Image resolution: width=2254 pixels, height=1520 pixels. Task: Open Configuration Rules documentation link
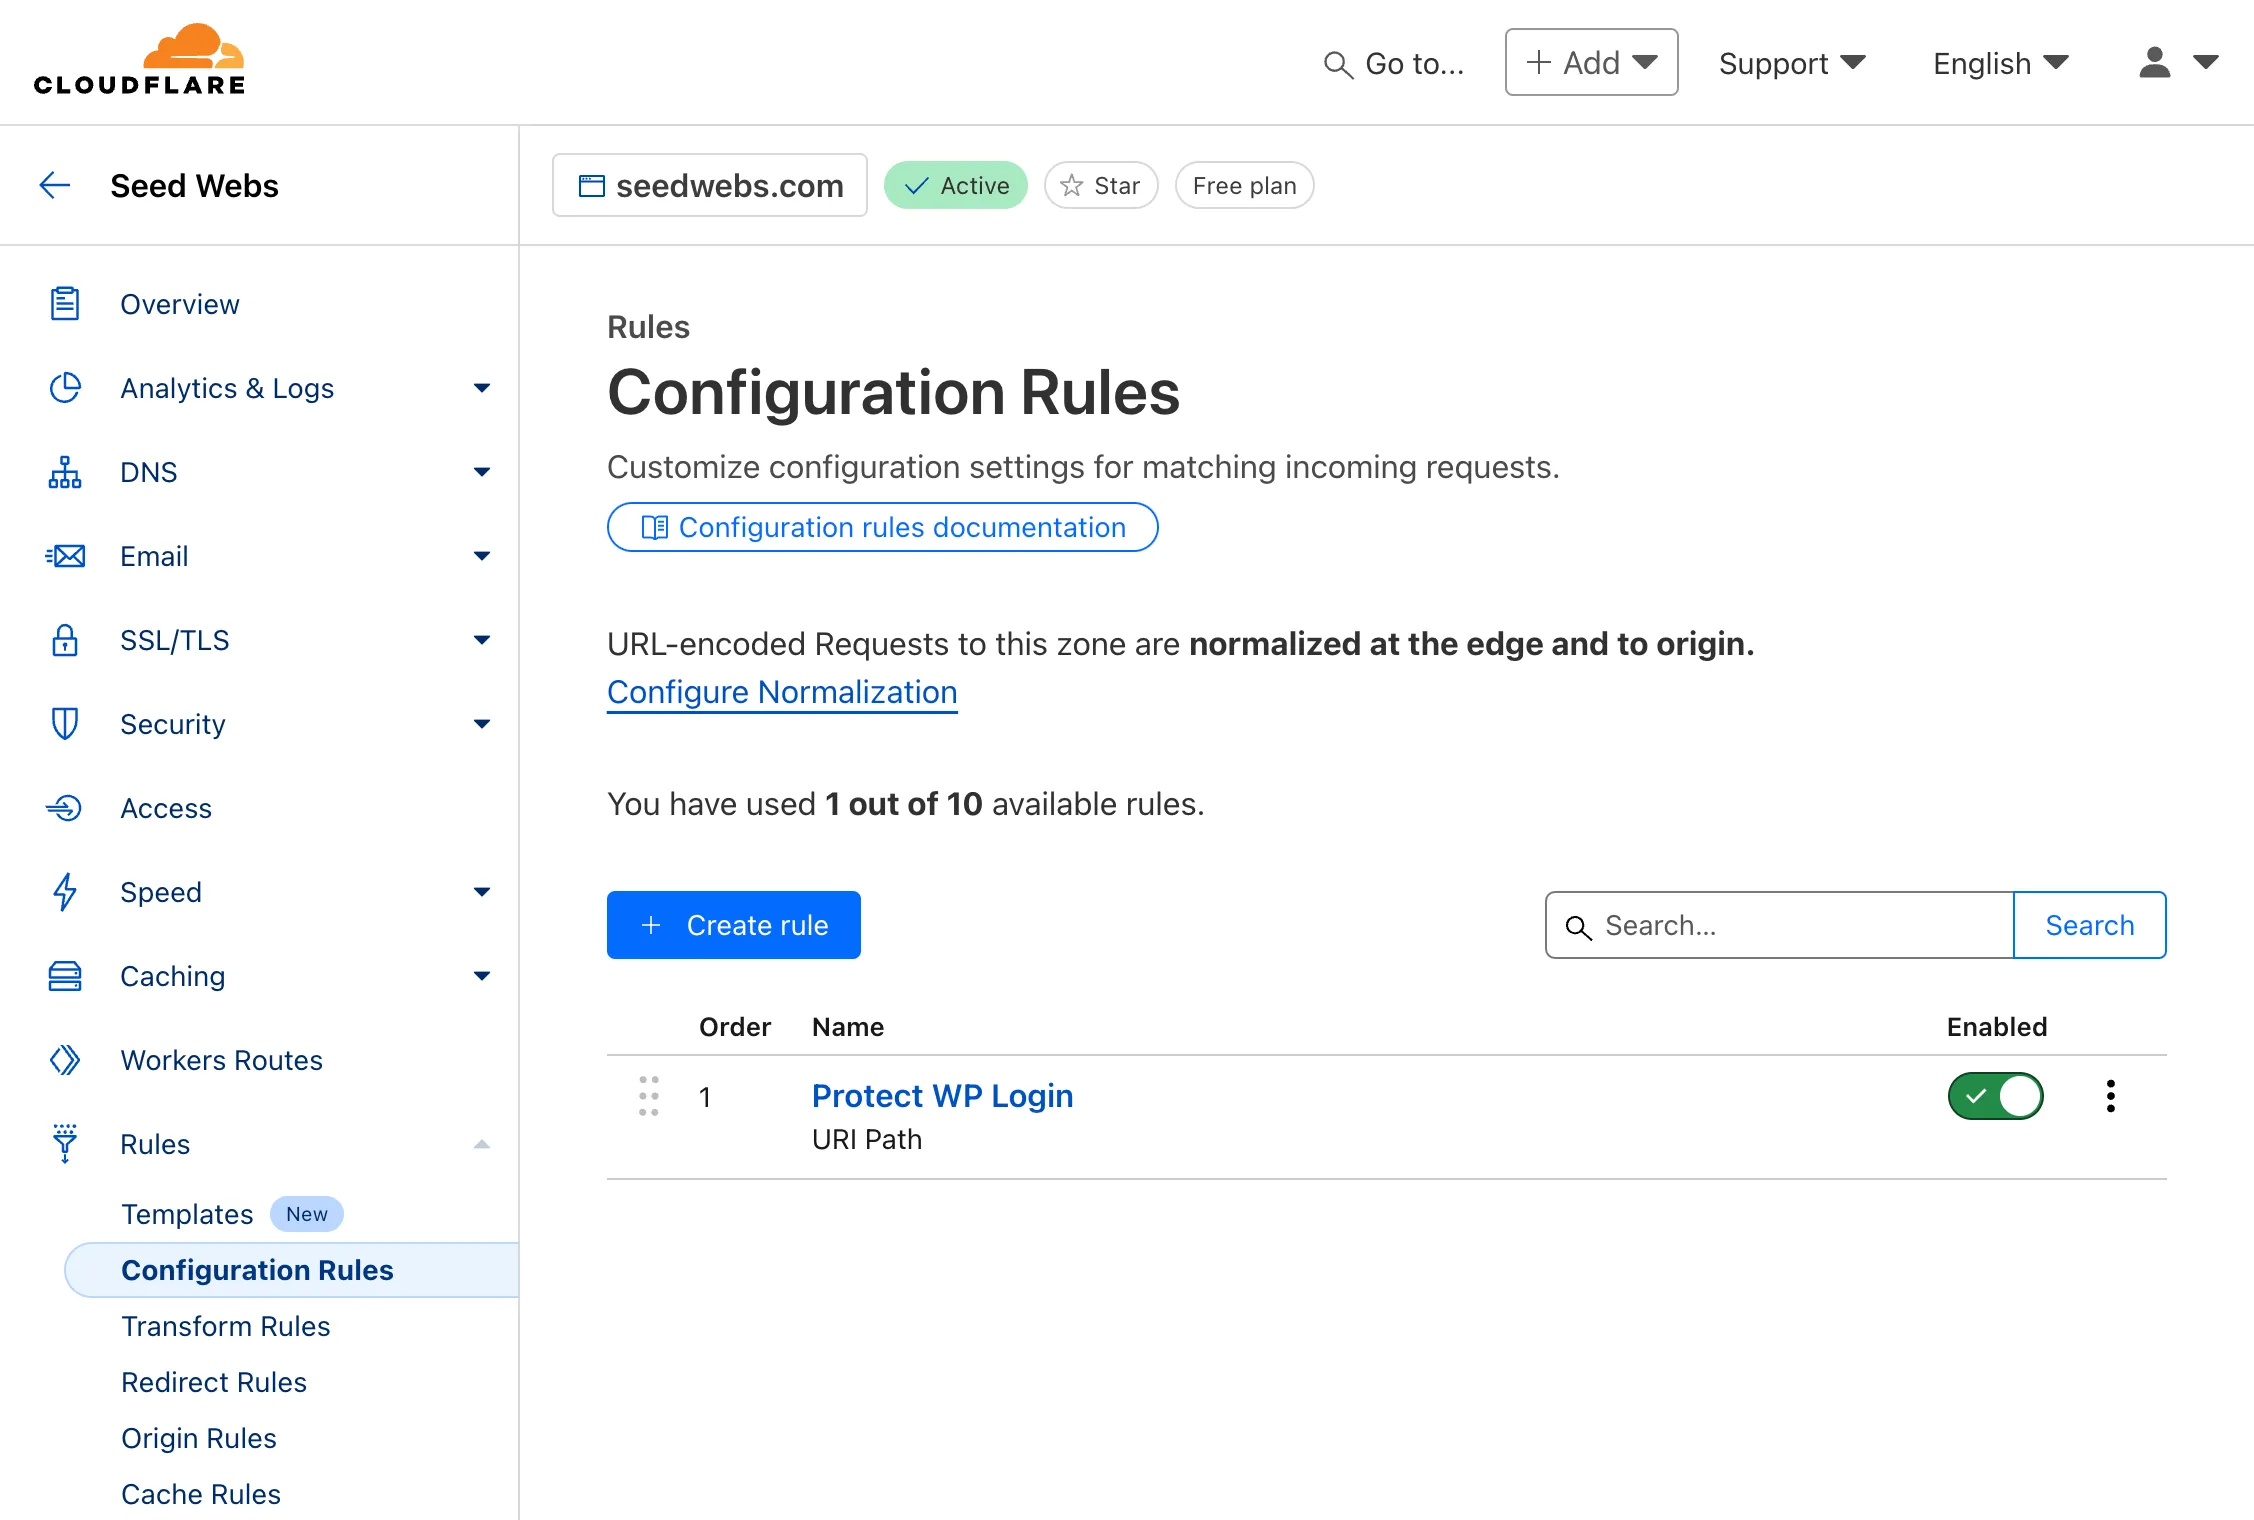(x=884, y=528)
